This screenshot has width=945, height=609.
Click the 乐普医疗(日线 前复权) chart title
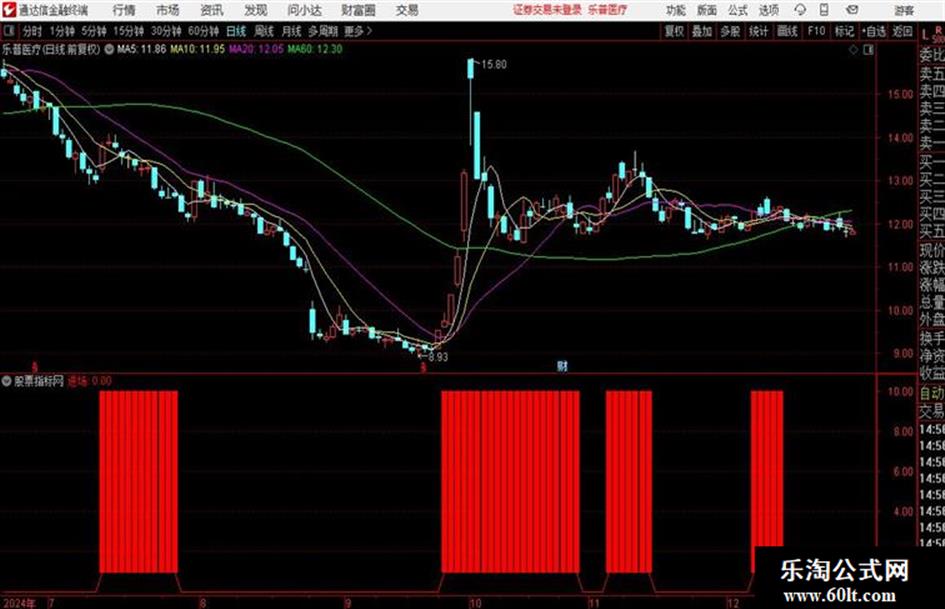[51, 50]
